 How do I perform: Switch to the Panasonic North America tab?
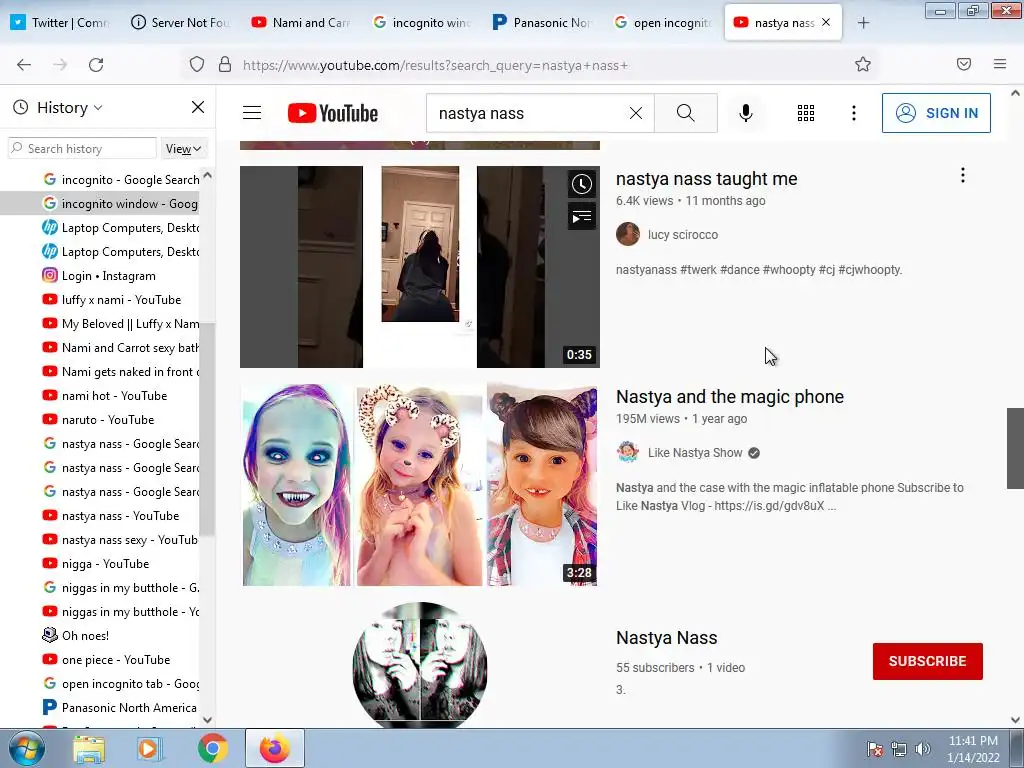[542, 23]
